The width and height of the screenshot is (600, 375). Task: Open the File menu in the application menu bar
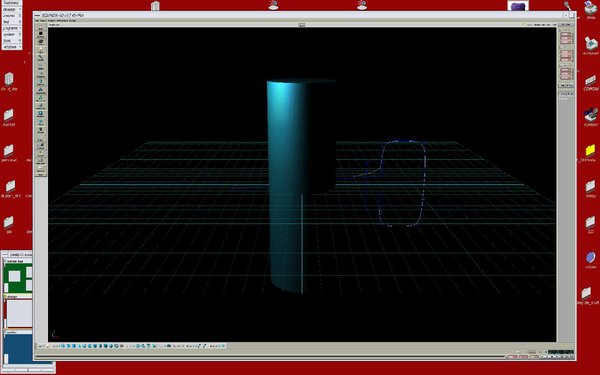pos(38,20)
